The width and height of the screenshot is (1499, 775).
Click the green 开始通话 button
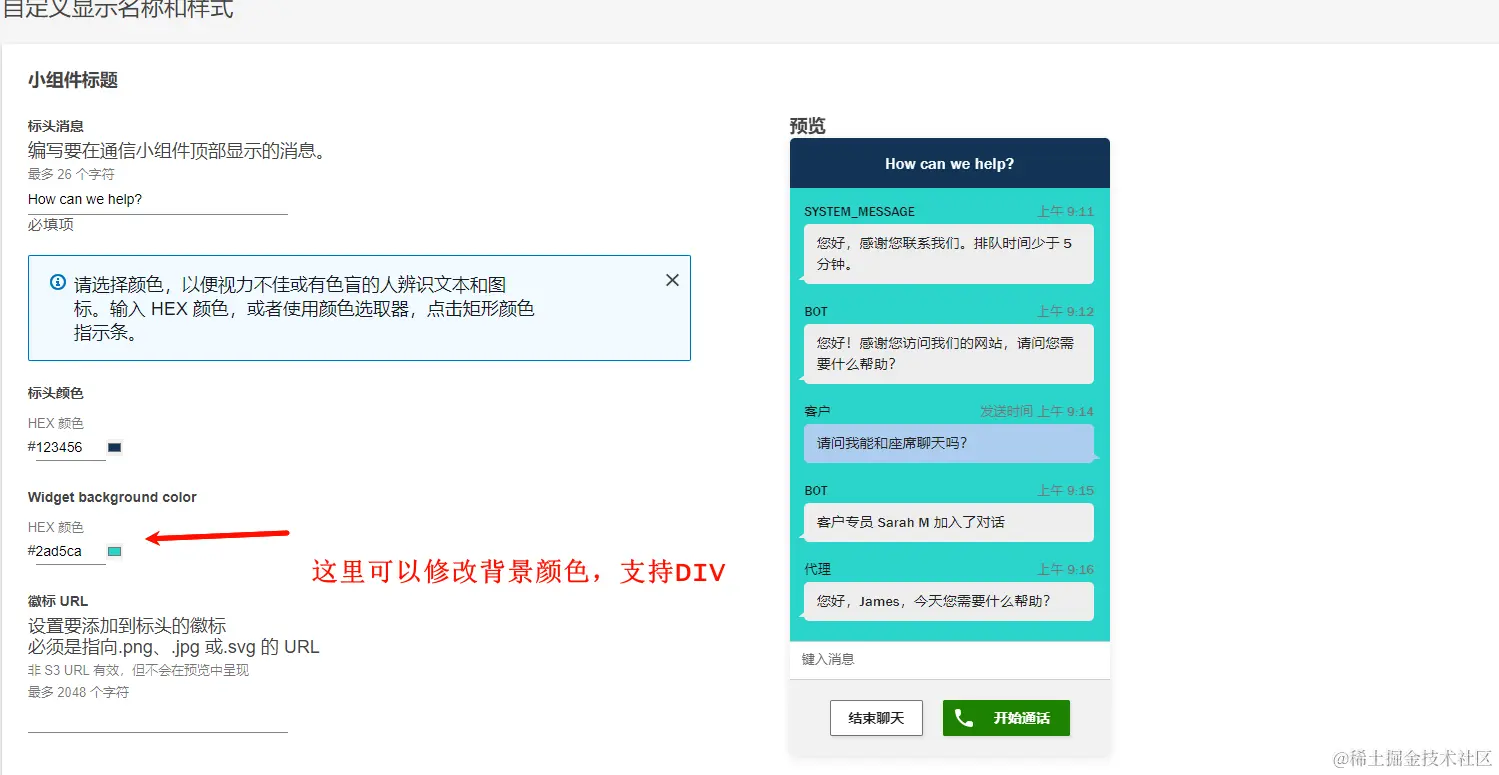[x=1006, y=718]
